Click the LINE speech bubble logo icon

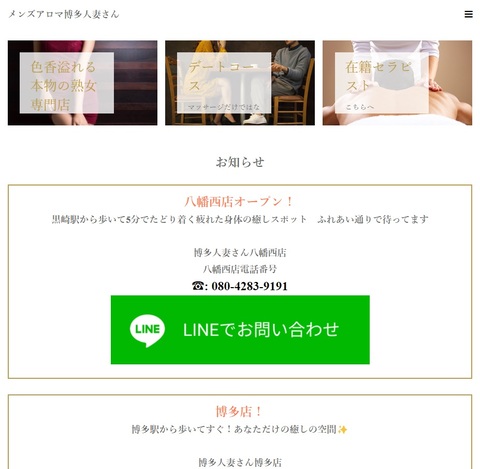point(147,330)
